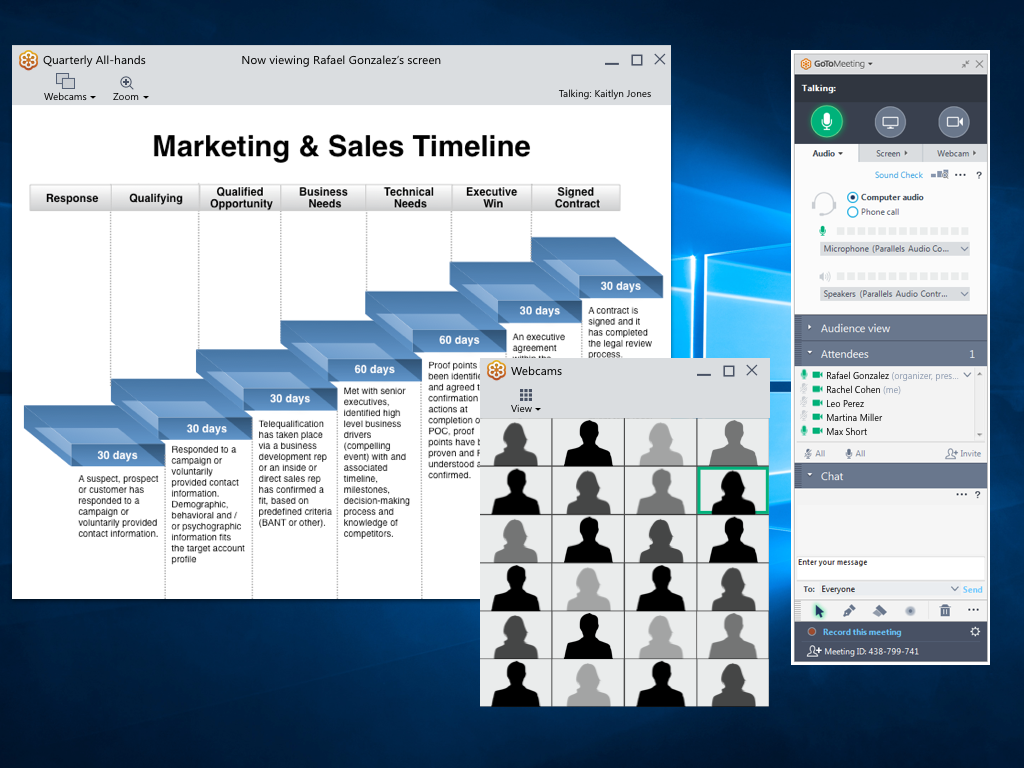
Task: Click the round screen sharing button
Action: (x=890, y=121)
